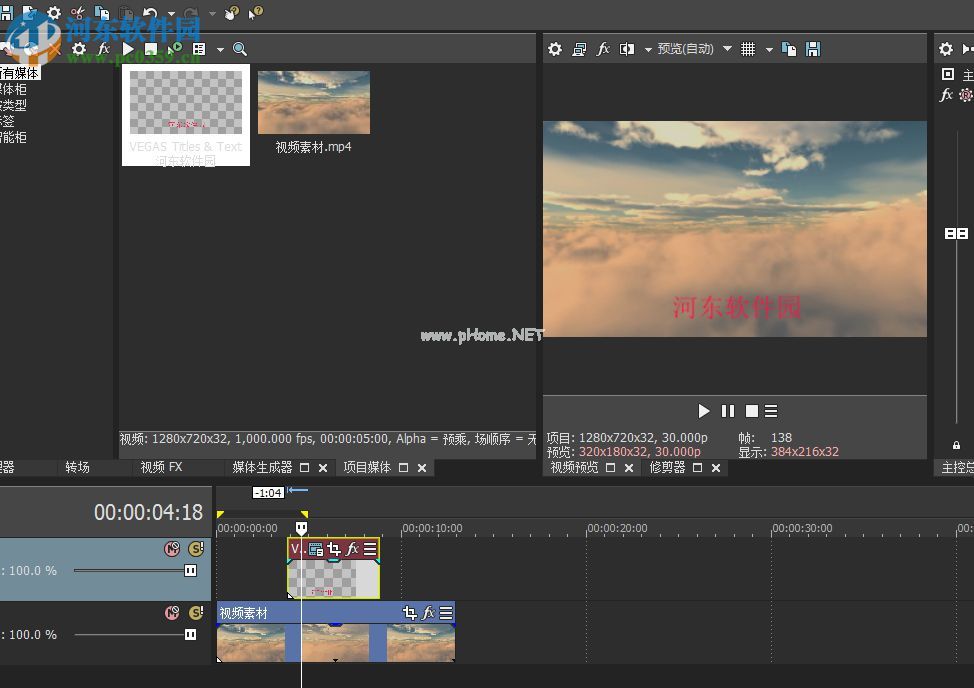This screenshot has height=688, width=974.
Task: Open project properties gear in top toolbar
Action: (54, 12)
